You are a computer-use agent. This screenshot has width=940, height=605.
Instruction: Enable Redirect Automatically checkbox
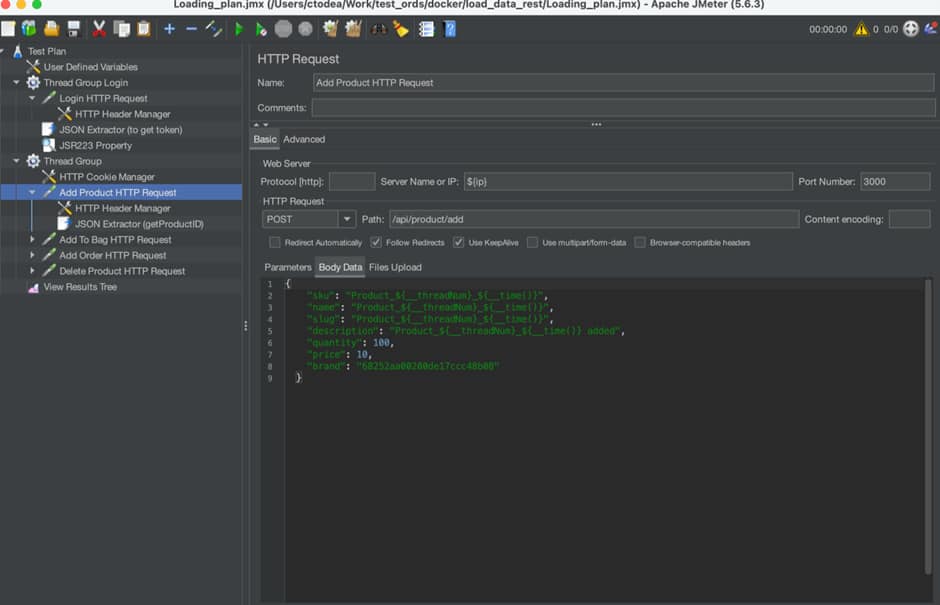[x=275, y=242]
